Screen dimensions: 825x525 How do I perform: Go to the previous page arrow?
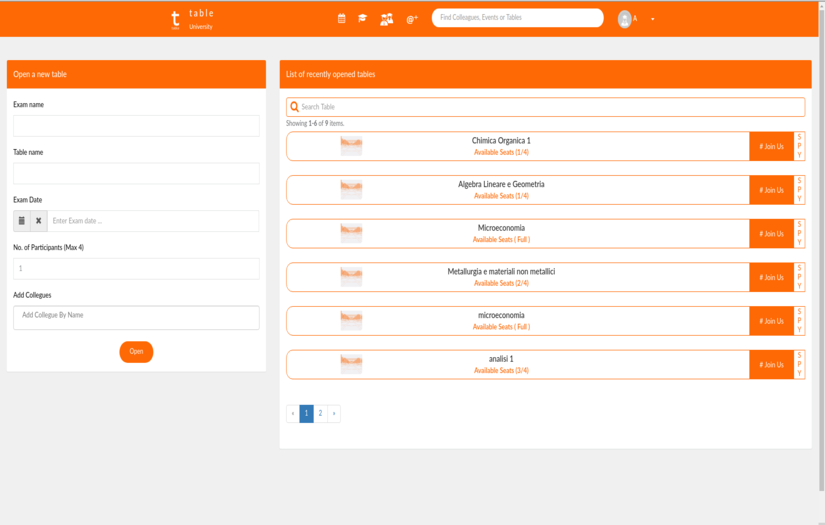293,413
